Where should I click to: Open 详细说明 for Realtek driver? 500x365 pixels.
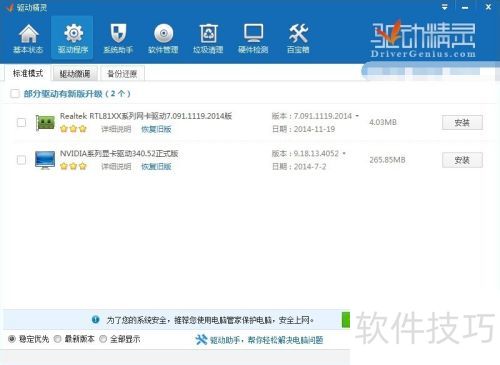click(x=116, y=129)
